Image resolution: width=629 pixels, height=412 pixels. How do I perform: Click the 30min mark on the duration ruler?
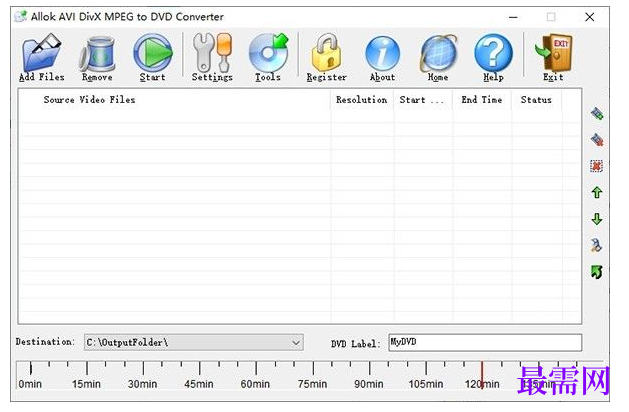tap(143, 375)
